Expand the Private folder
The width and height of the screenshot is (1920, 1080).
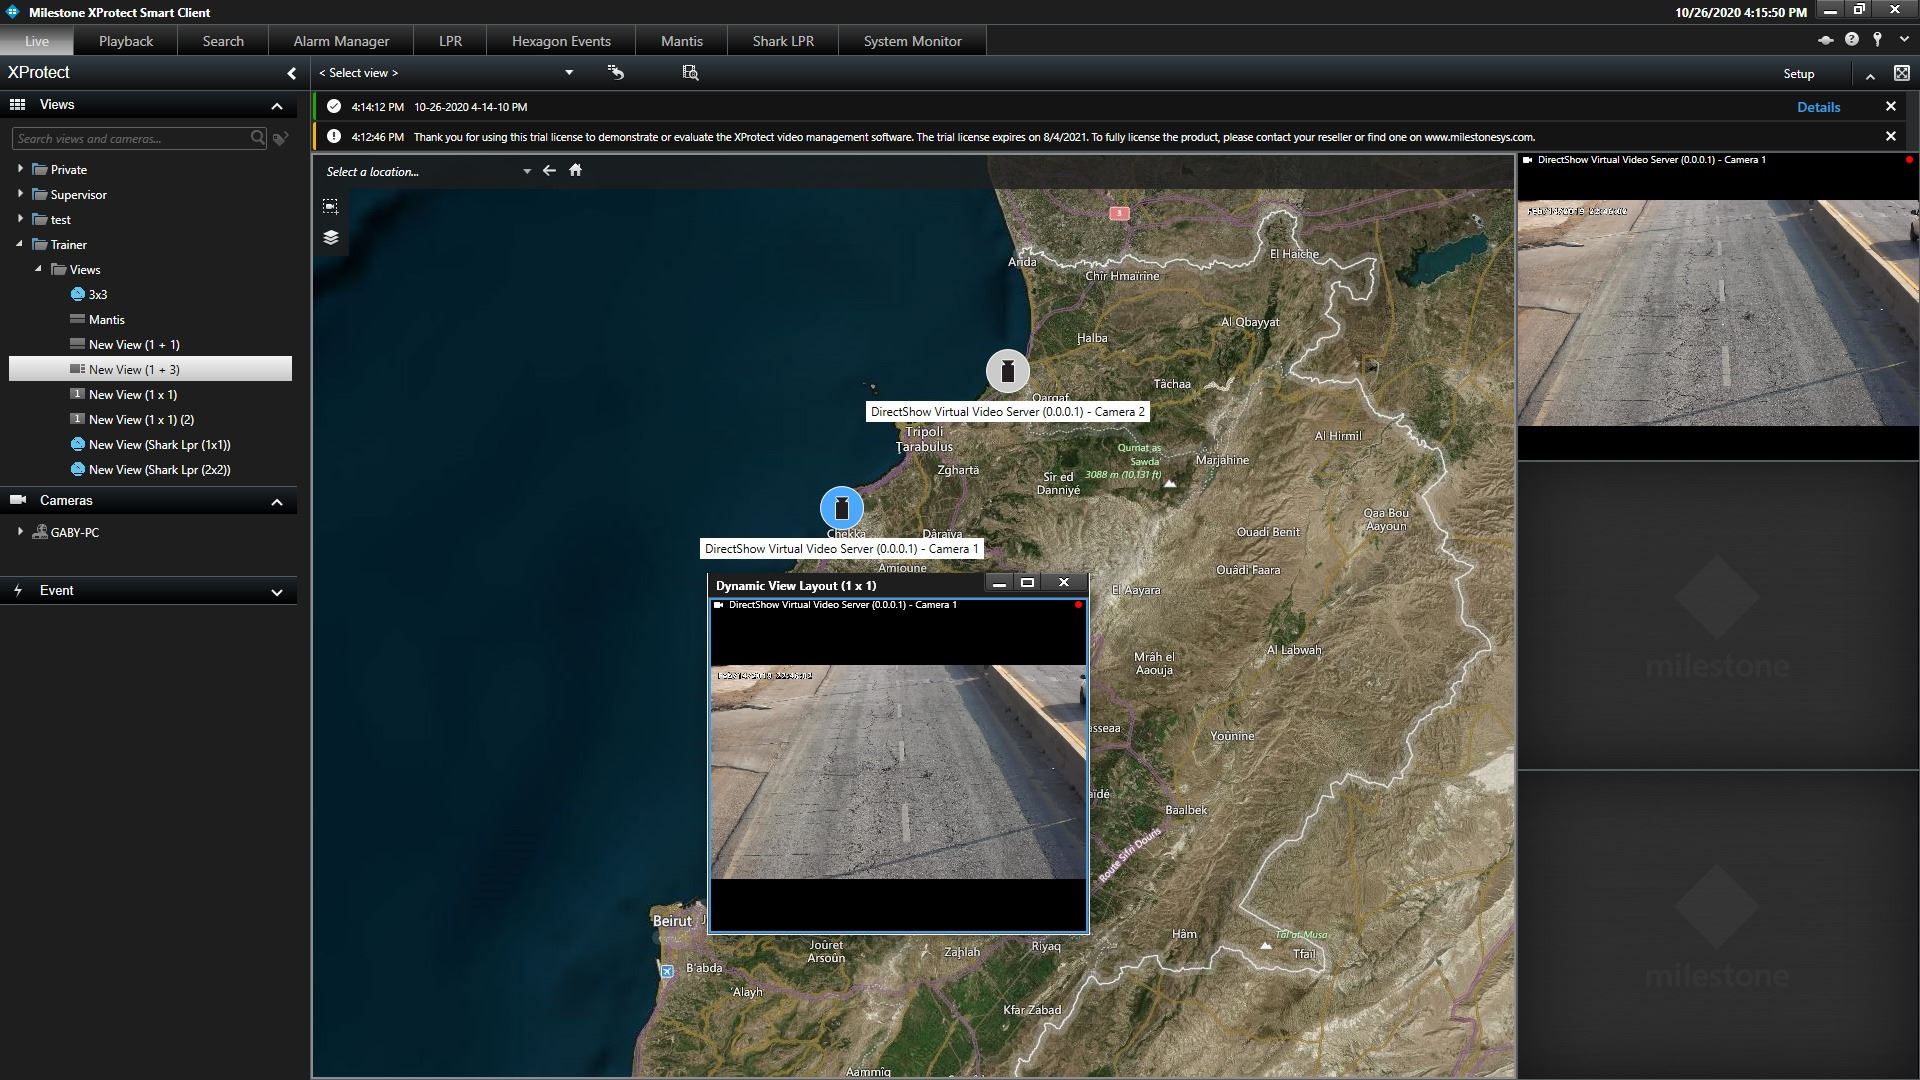click(x=20, y=169)
